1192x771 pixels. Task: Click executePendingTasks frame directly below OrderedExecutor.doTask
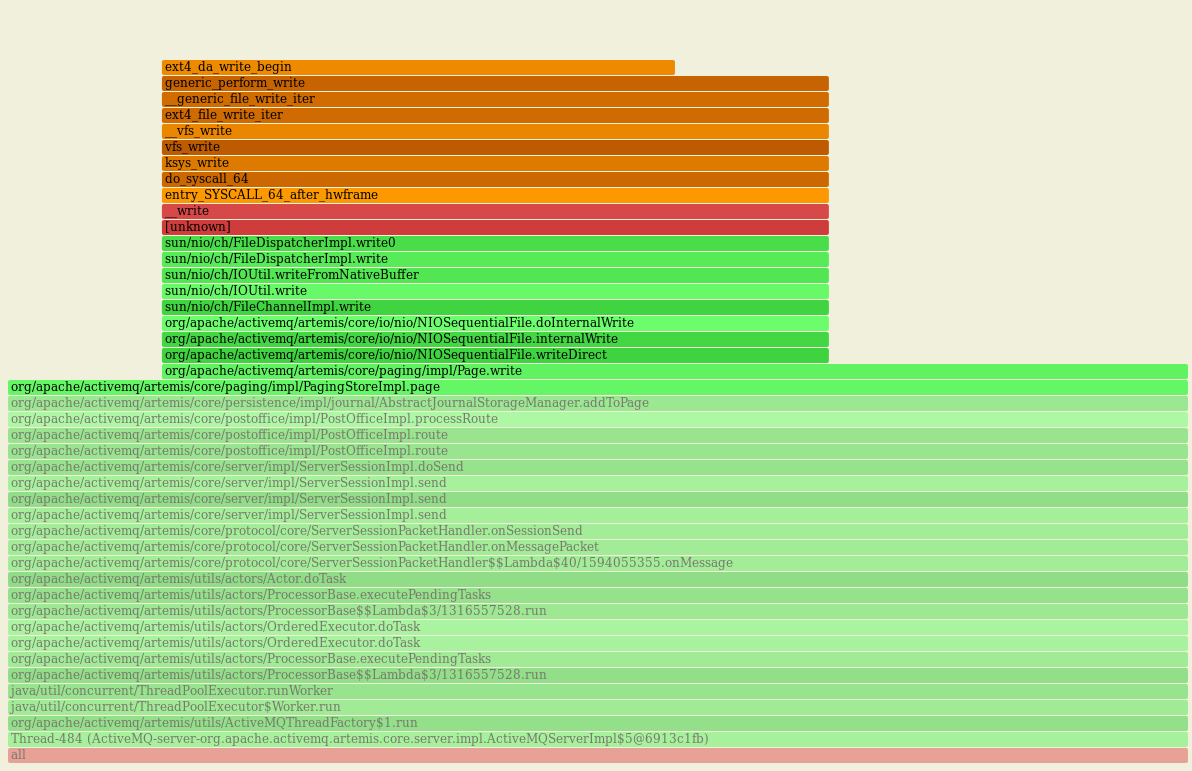point(598,659)
